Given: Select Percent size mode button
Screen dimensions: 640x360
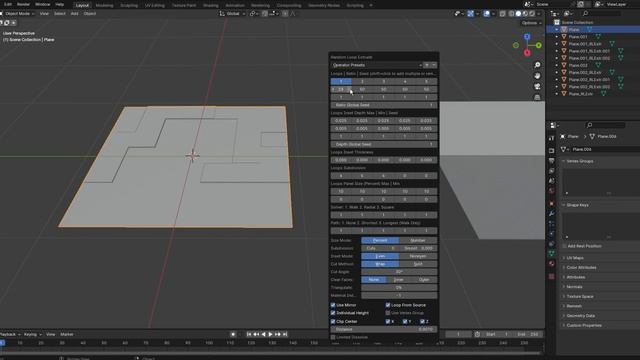Looking at the screenshot, I should point(380,240).
